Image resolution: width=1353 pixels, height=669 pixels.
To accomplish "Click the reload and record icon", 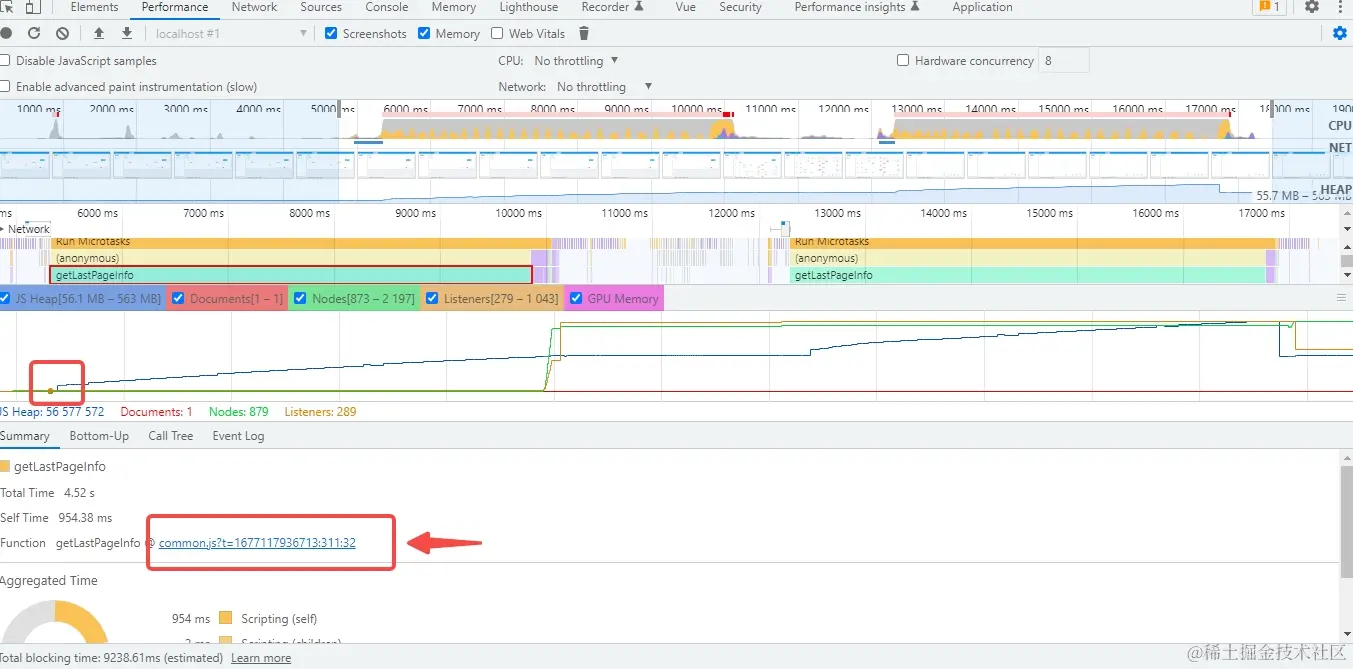I will click(34, 33).
